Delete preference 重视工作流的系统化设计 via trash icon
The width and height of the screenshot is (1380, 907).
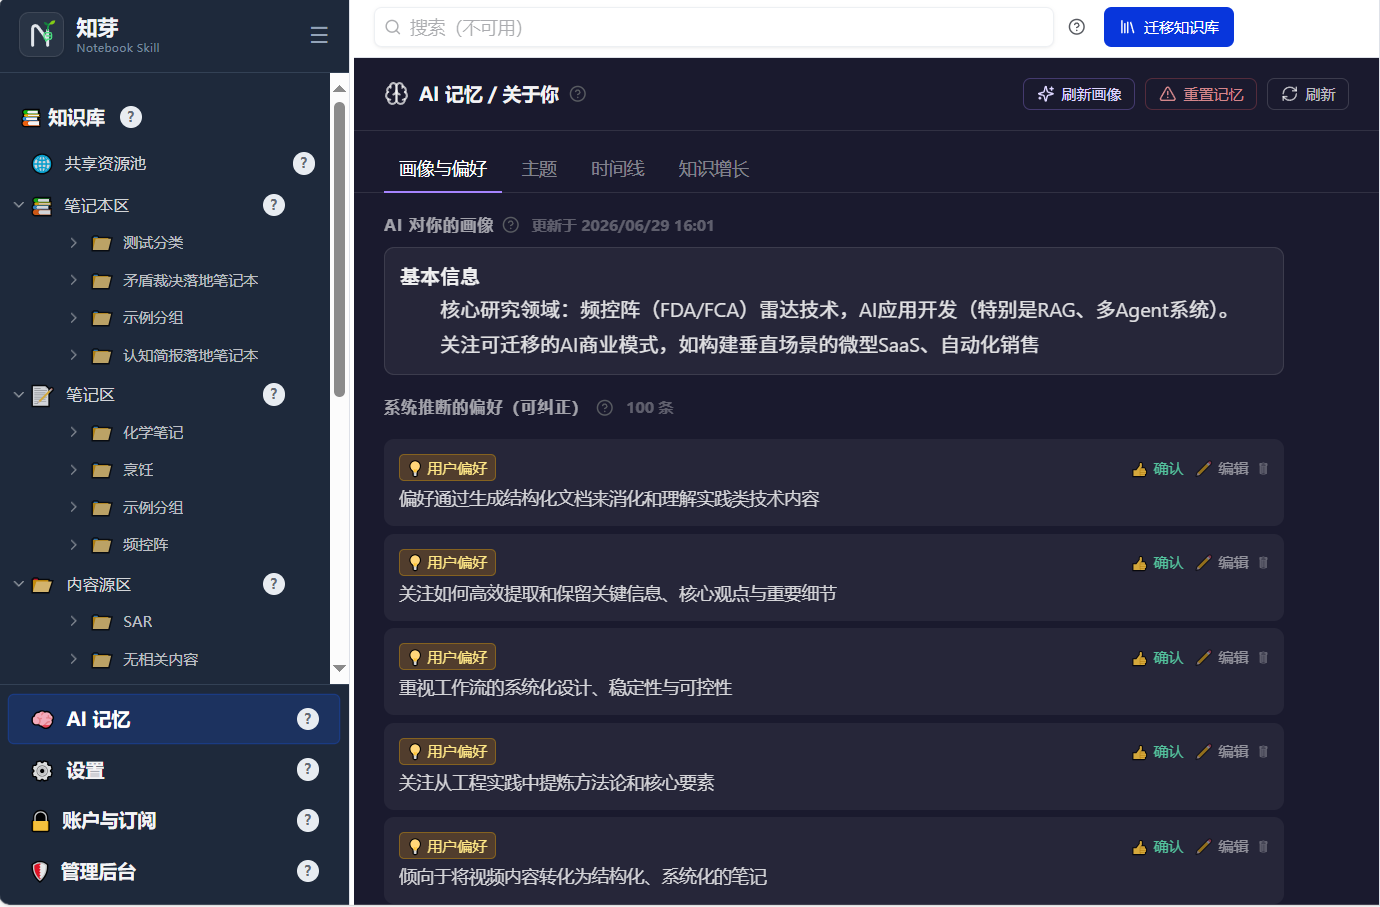(1263, 658)
